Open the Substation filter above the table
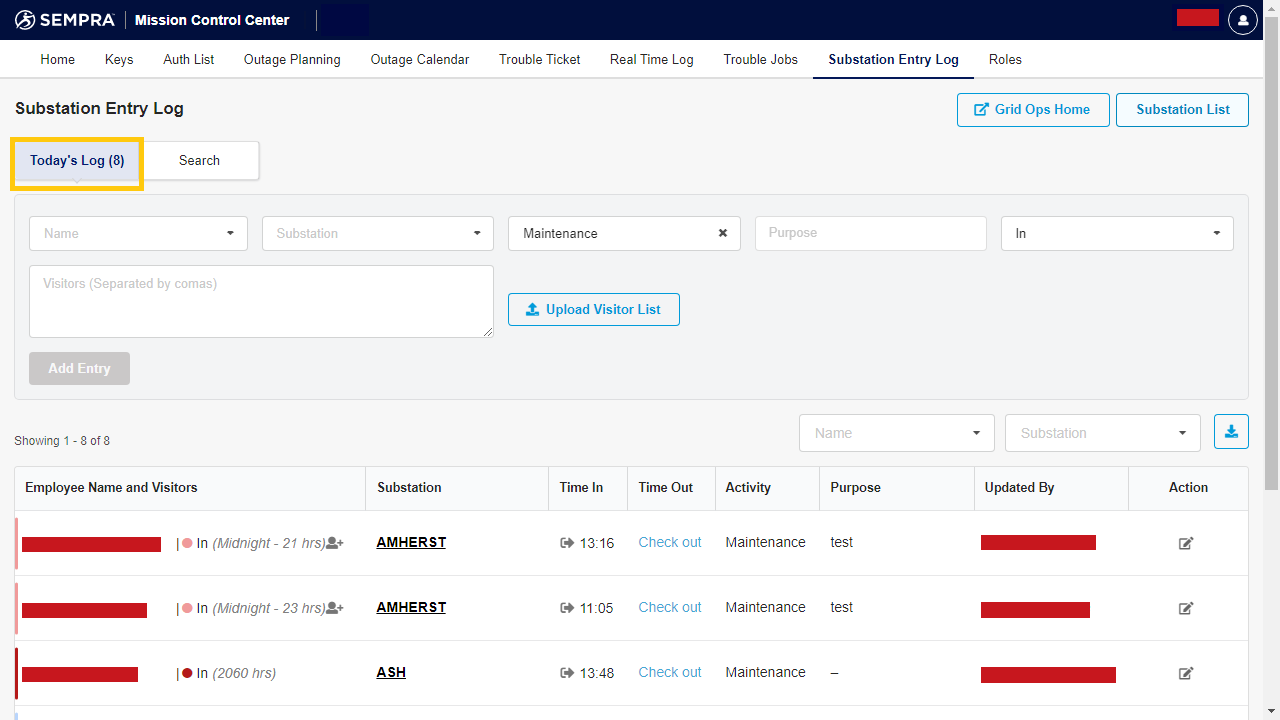The height and width of the screenshot is (720, 1280). [1102, 433]
